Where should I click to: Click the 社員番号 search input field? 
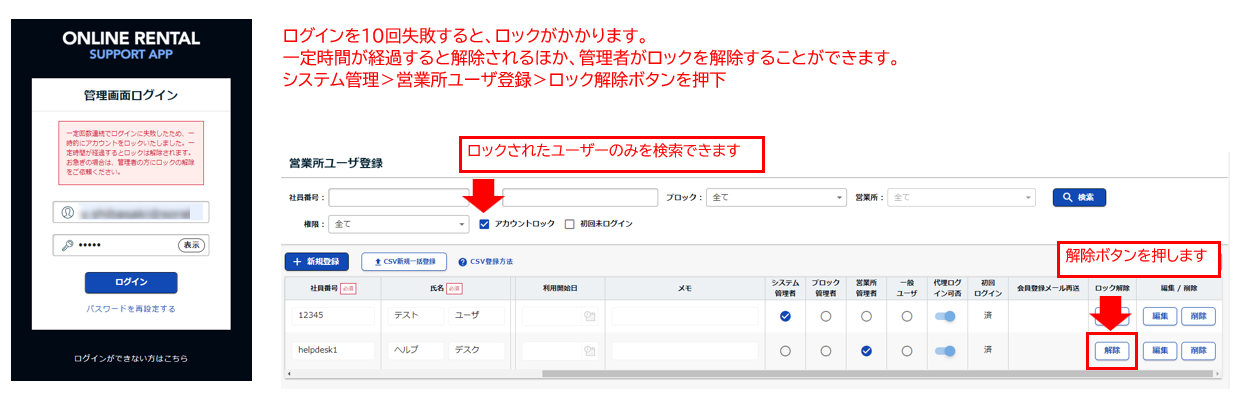coord(400,198)
